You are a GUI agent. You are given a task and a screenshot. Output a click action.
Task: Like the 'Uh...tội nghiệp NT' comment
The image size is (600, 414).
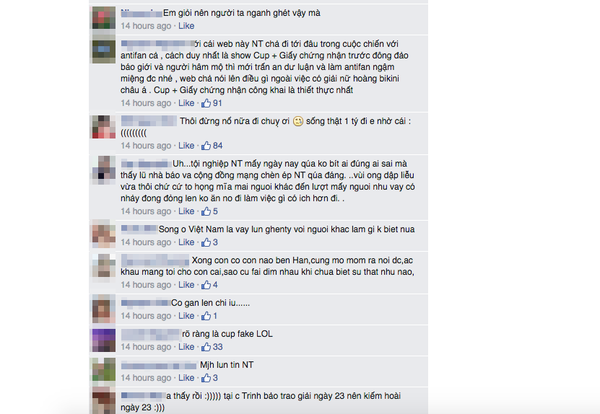(186, 211)
